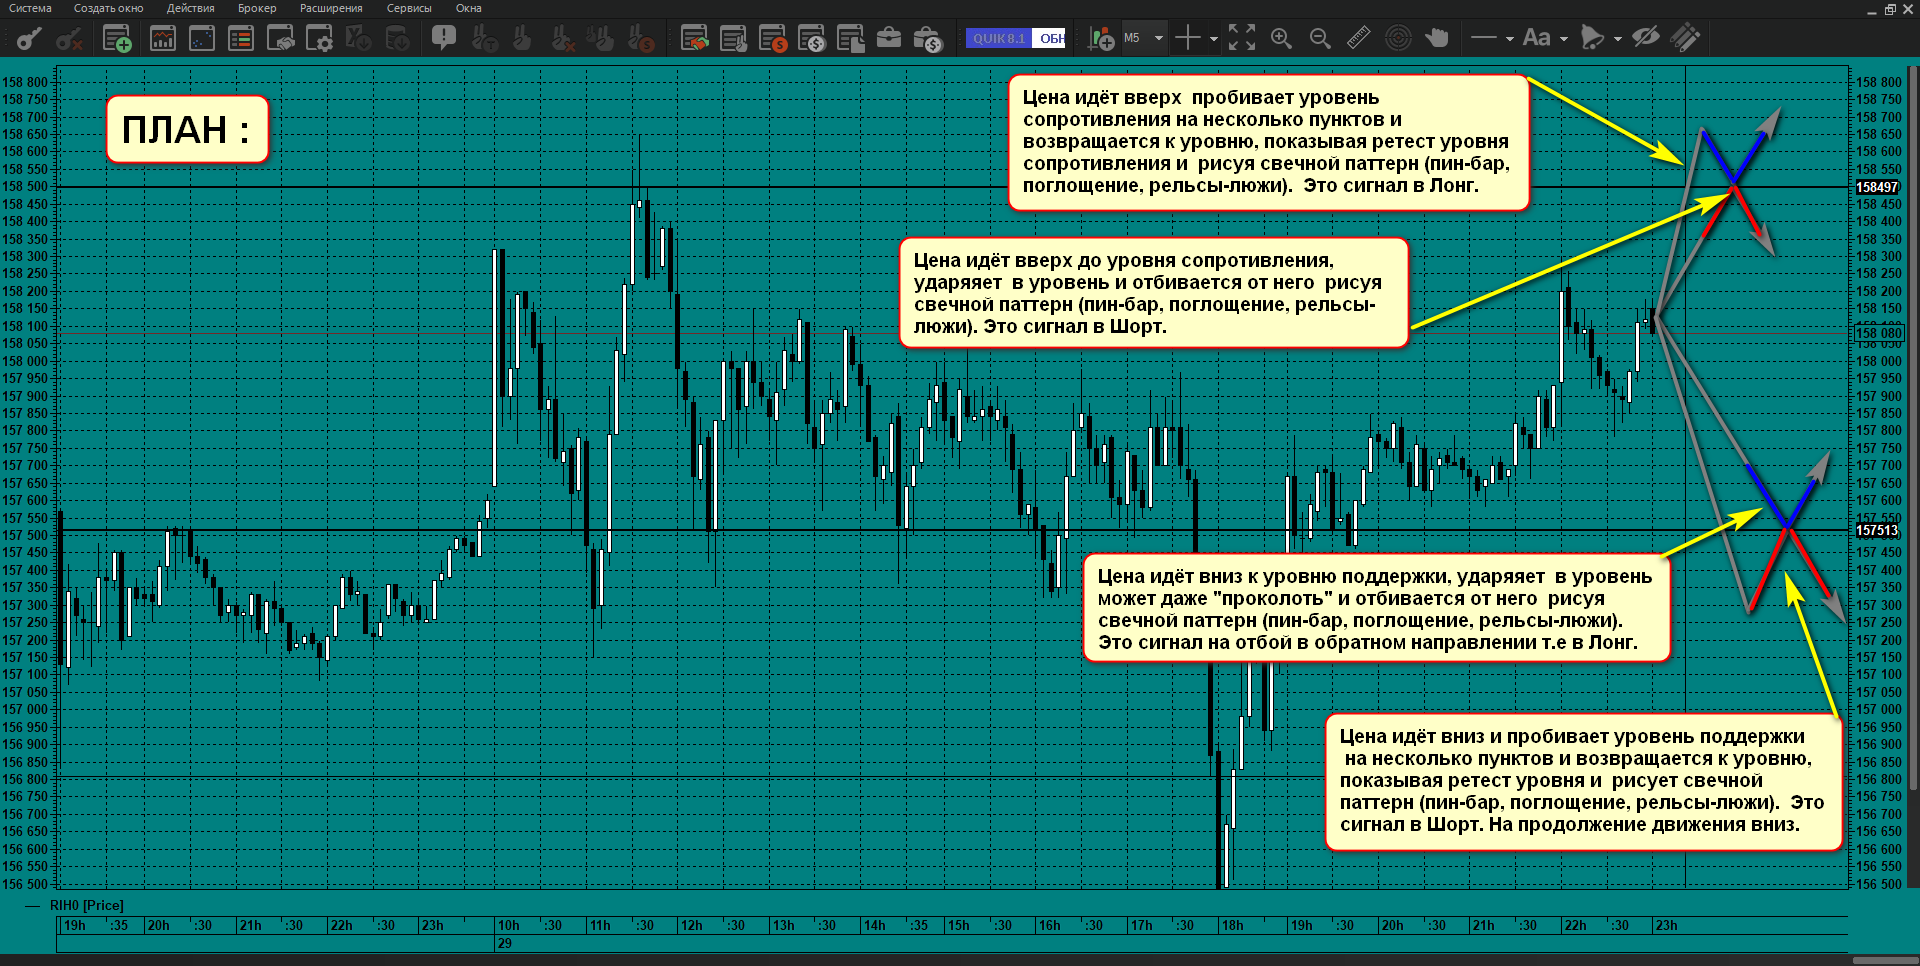Open the briefcase portfolio icon
The width and height of the screenshot is (1920, 966).
point(888,39)
